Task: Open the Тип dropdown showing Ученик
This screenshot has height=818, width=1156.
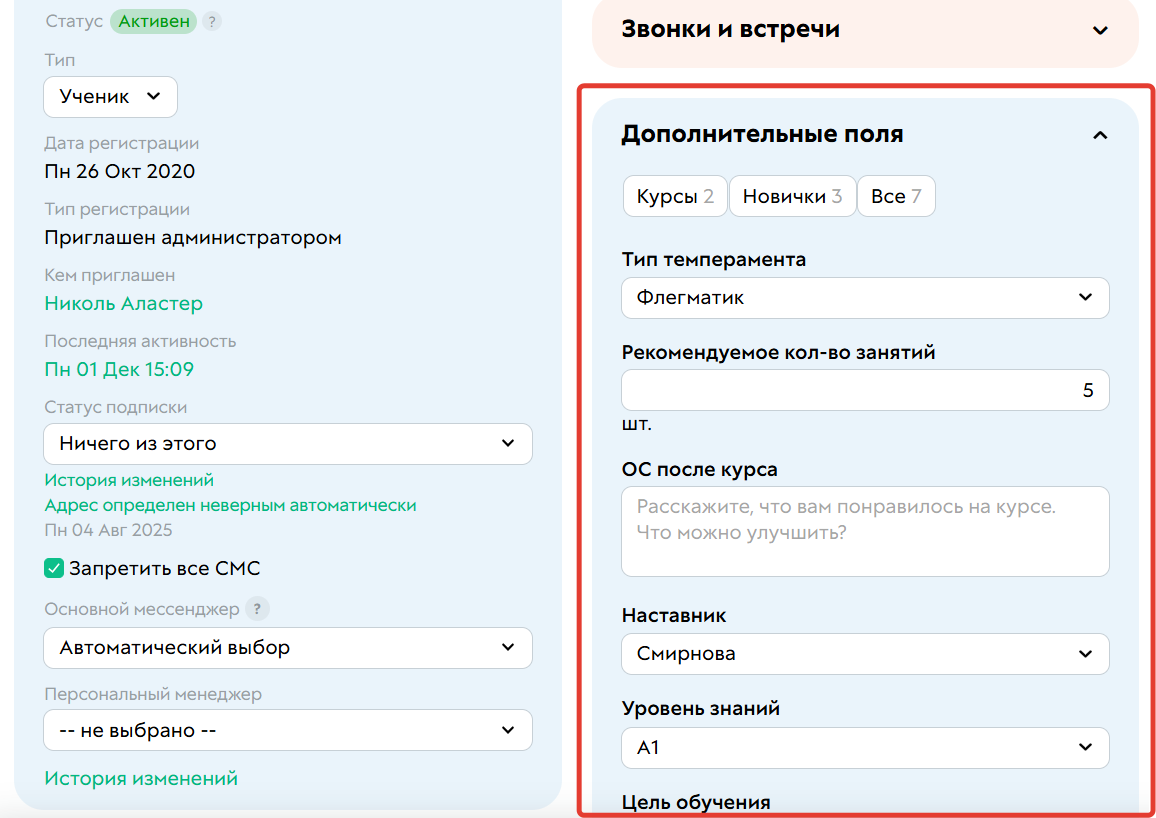Action: click(x=110, y=96)
